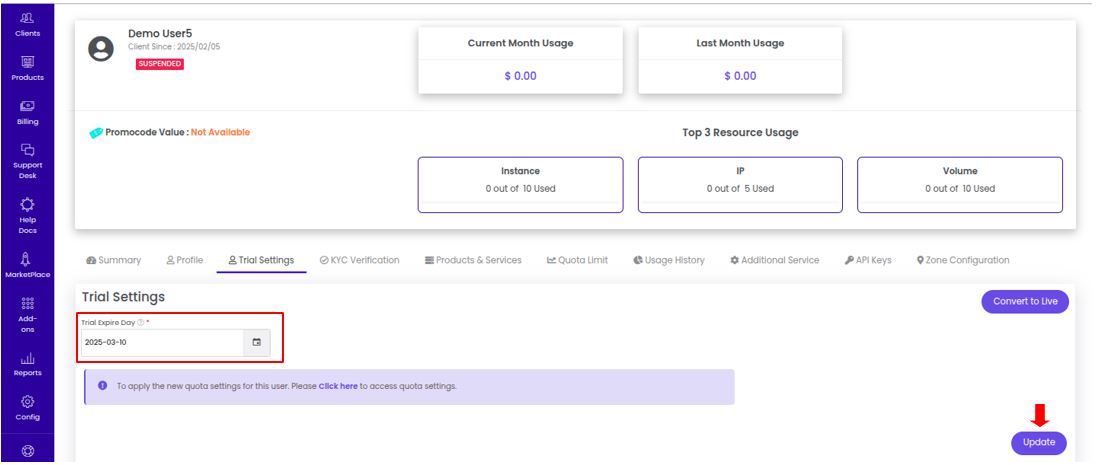1098x465 pixels.
Task: Open Zone Configuration tab
Action: tap(963, 260)
